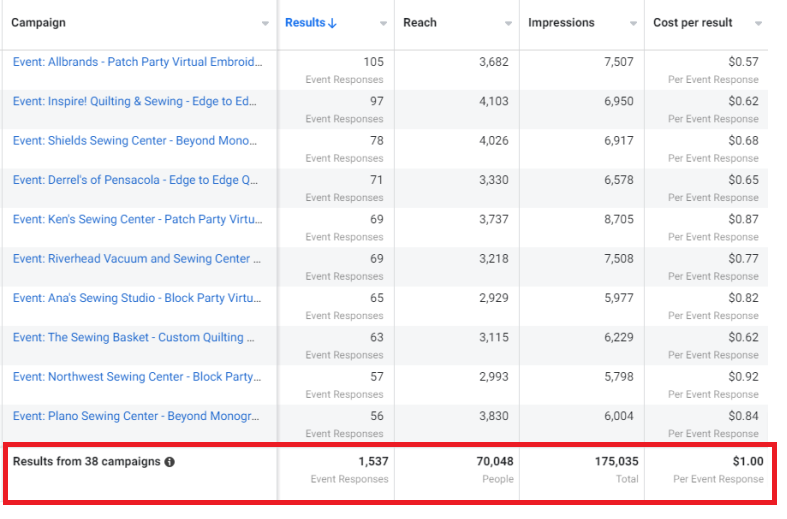Open the Plano Sewing Center campaign
Image resolution: width=787 pixels, height=519 pixels.
[x=137, y=416]
